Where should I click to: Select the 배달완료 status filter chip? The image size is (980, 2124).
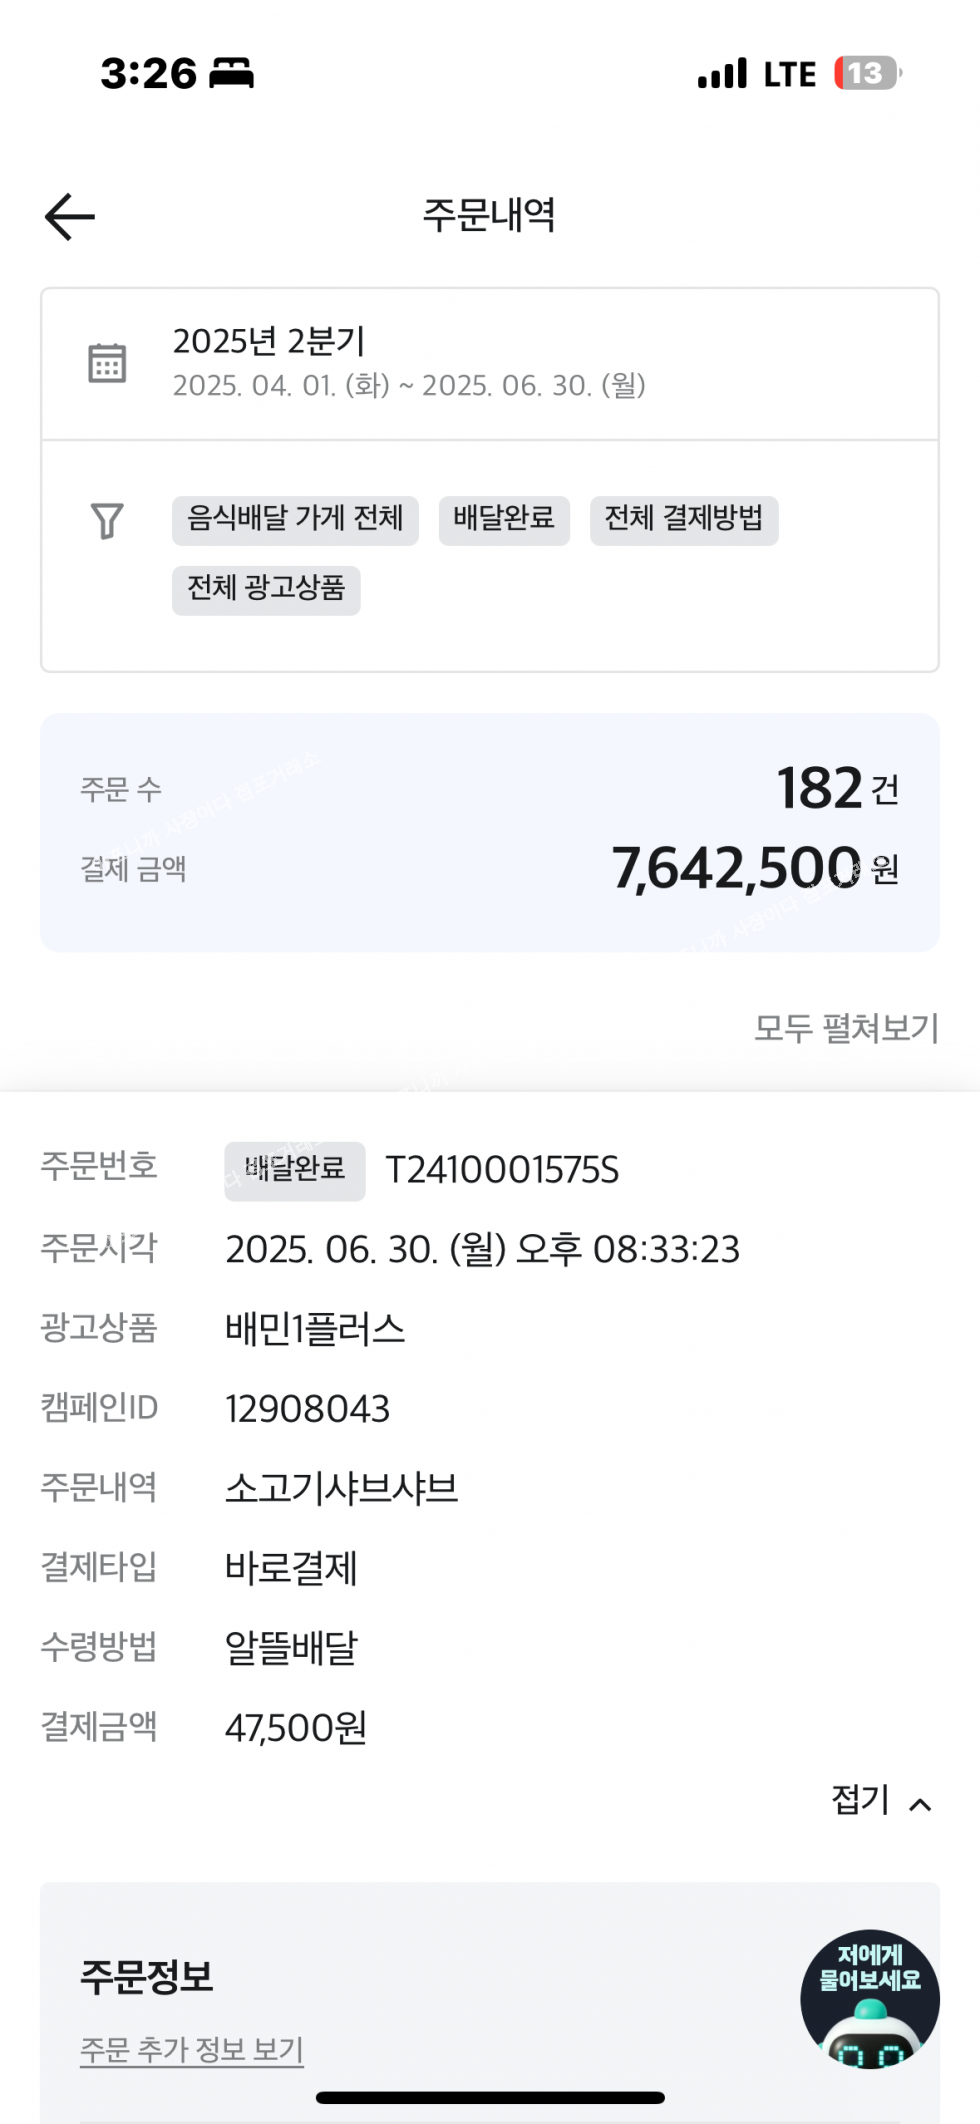click(504, 520)
